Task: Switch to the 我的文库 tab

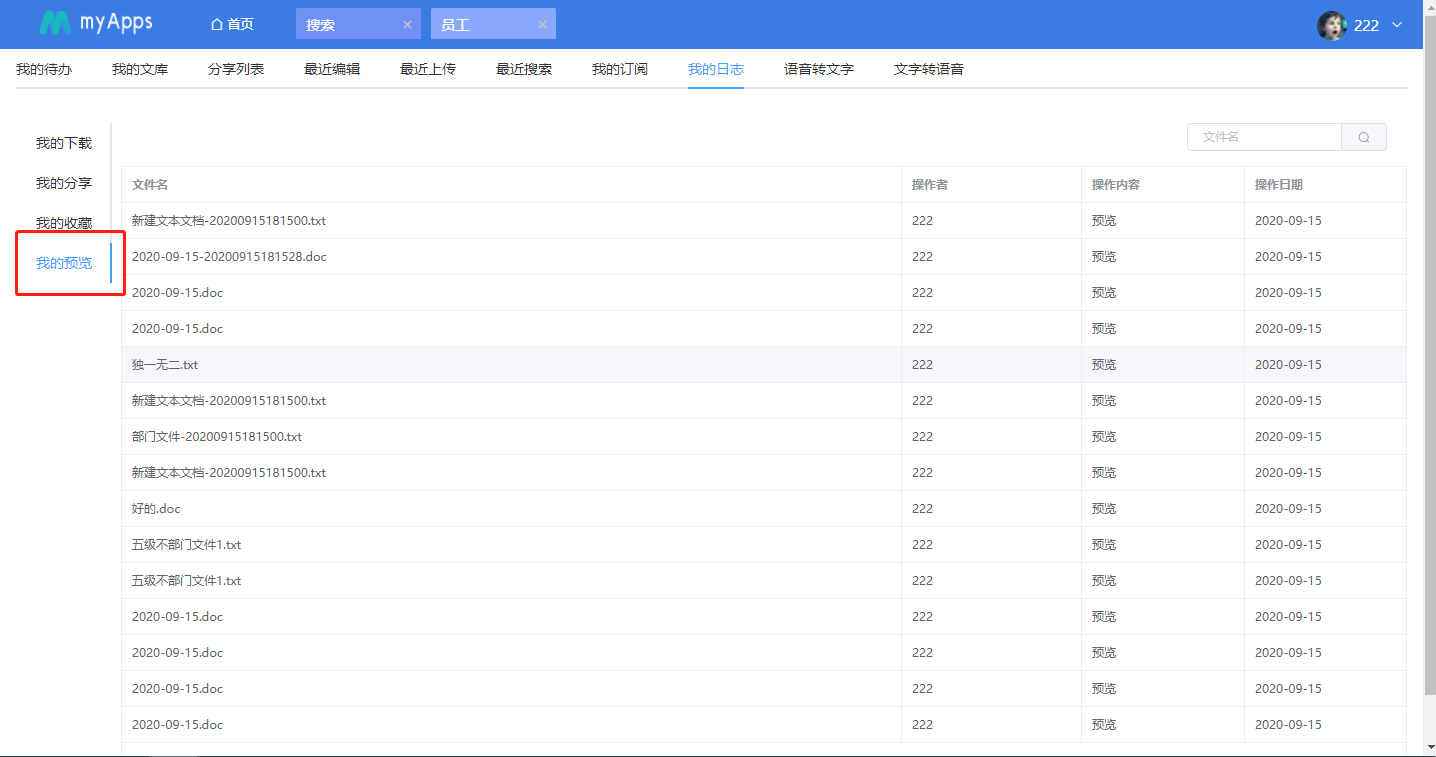Action: [140, 69]
